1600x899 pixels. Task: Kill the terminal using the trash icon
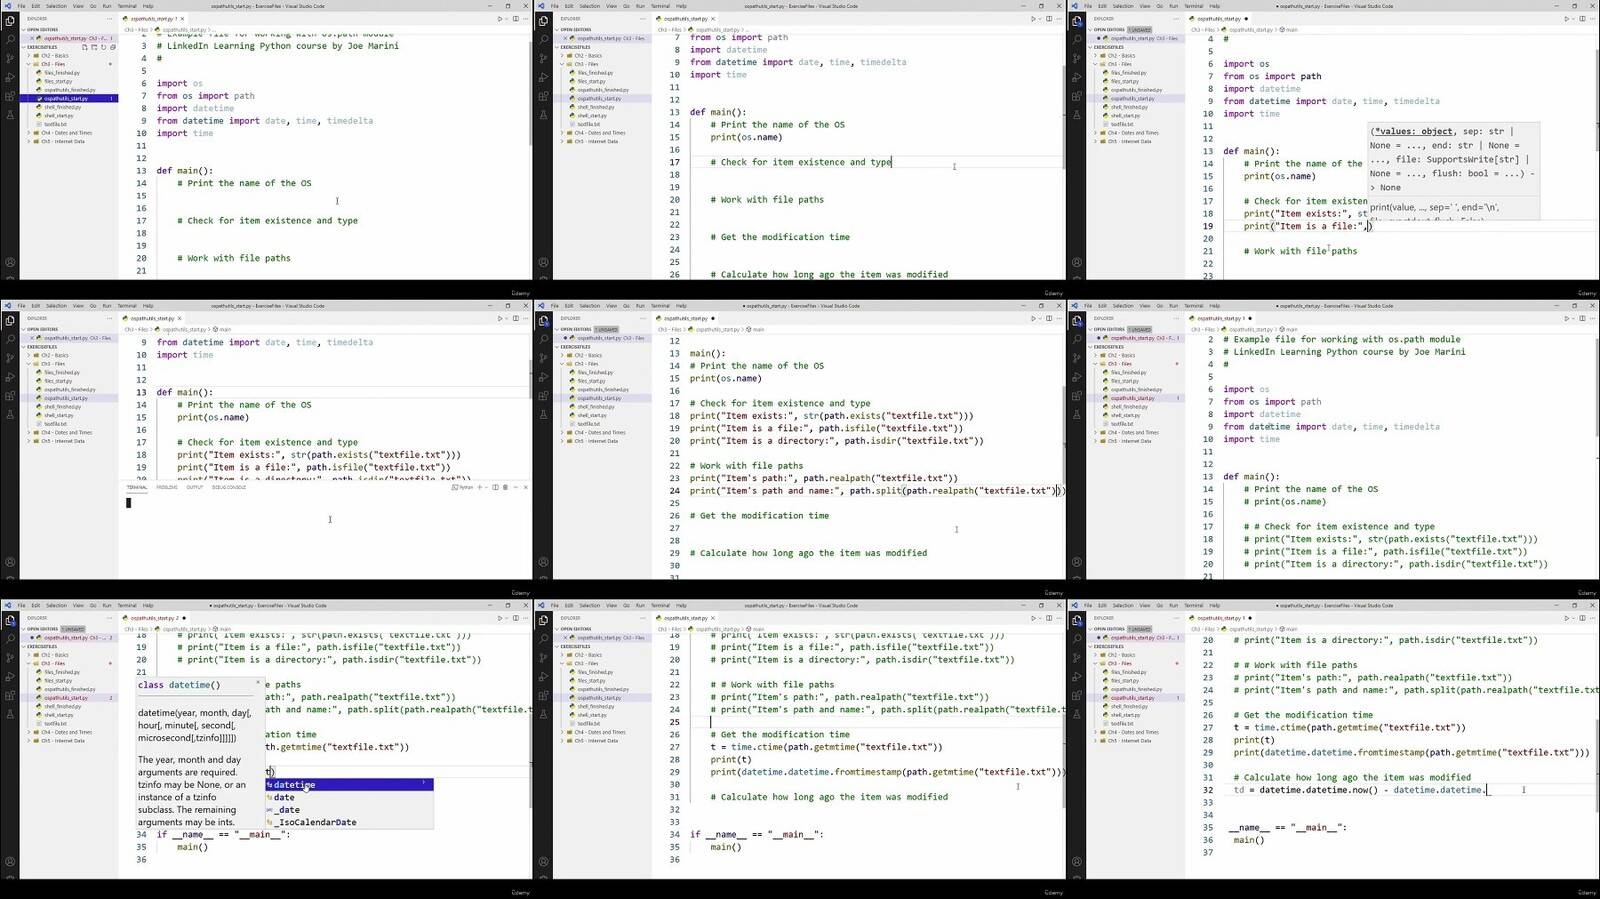[x=505, y=487]
